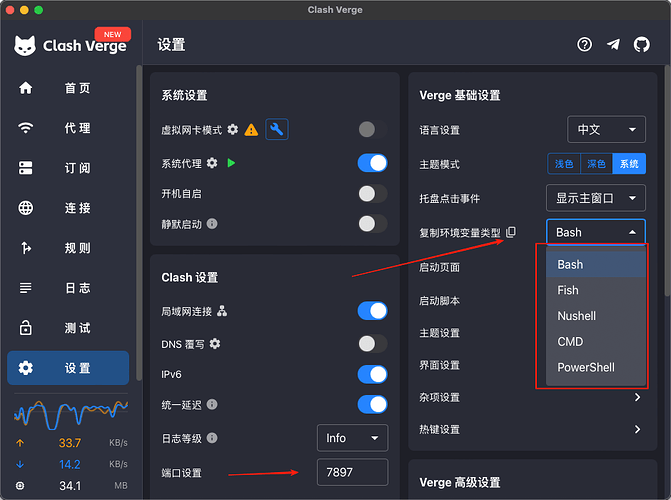Go to 日志 in sidebar
Screen dimensions: 671x500
click(x=68, y=288)
